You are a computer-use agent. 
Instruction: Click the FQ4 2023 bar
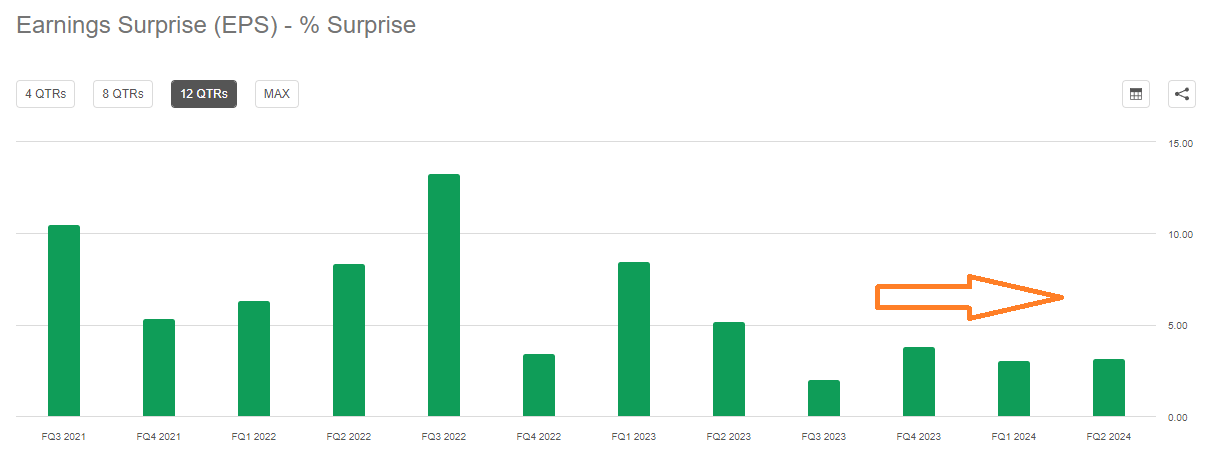point(919,381)
